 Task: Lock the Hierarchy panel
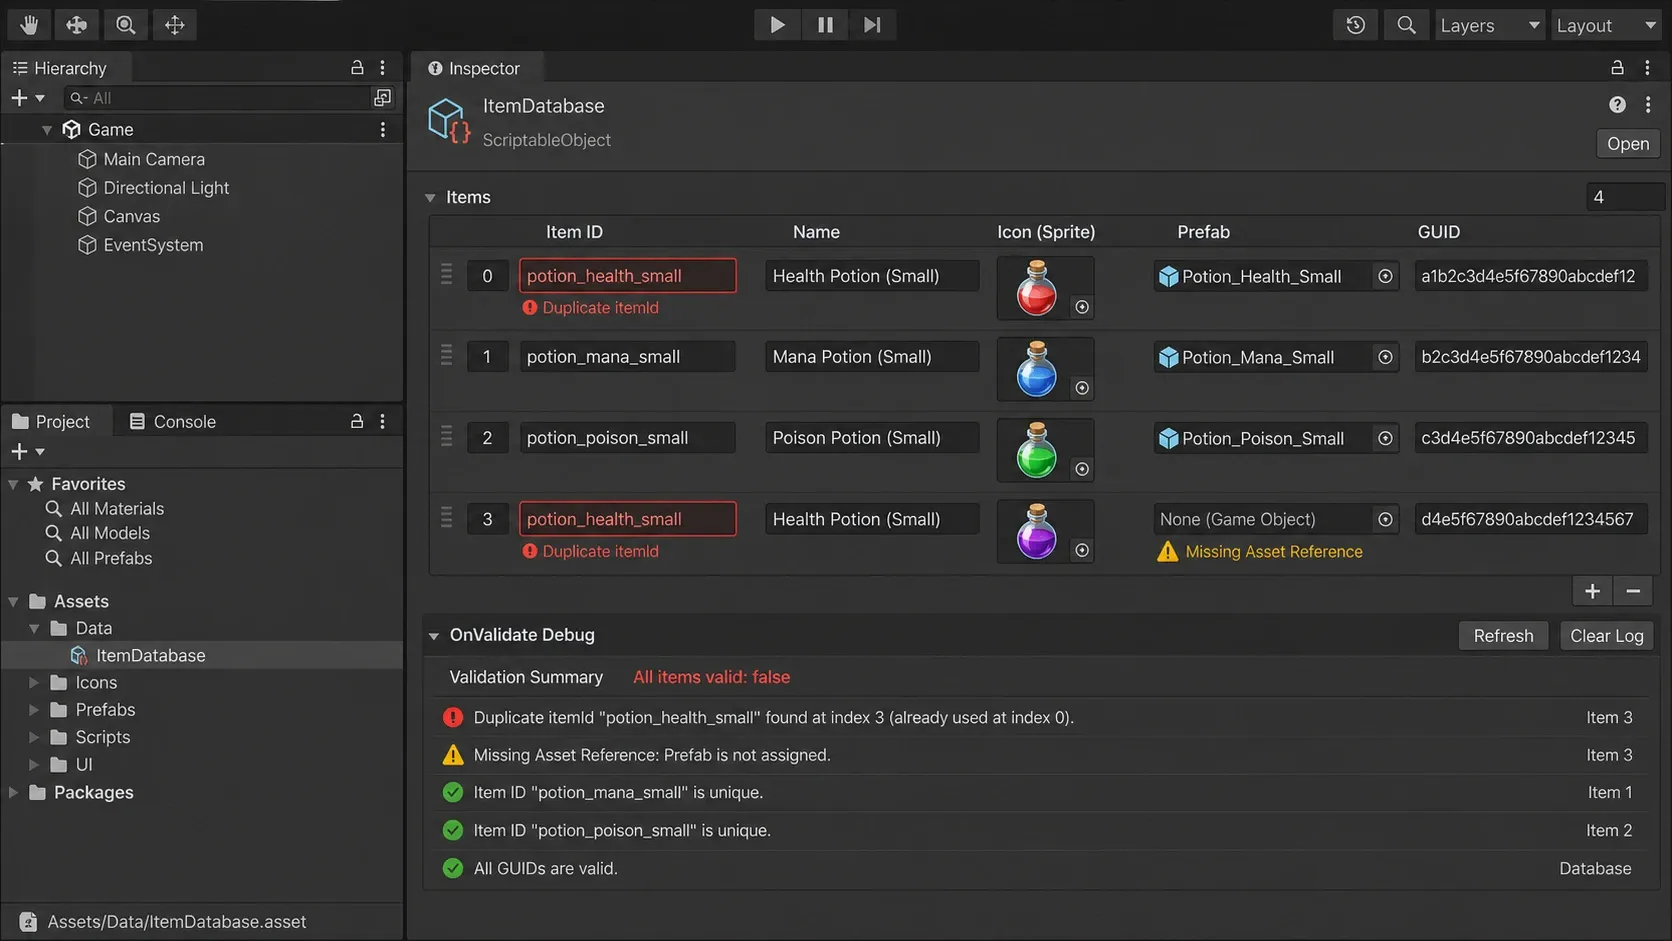click(357, 67)
